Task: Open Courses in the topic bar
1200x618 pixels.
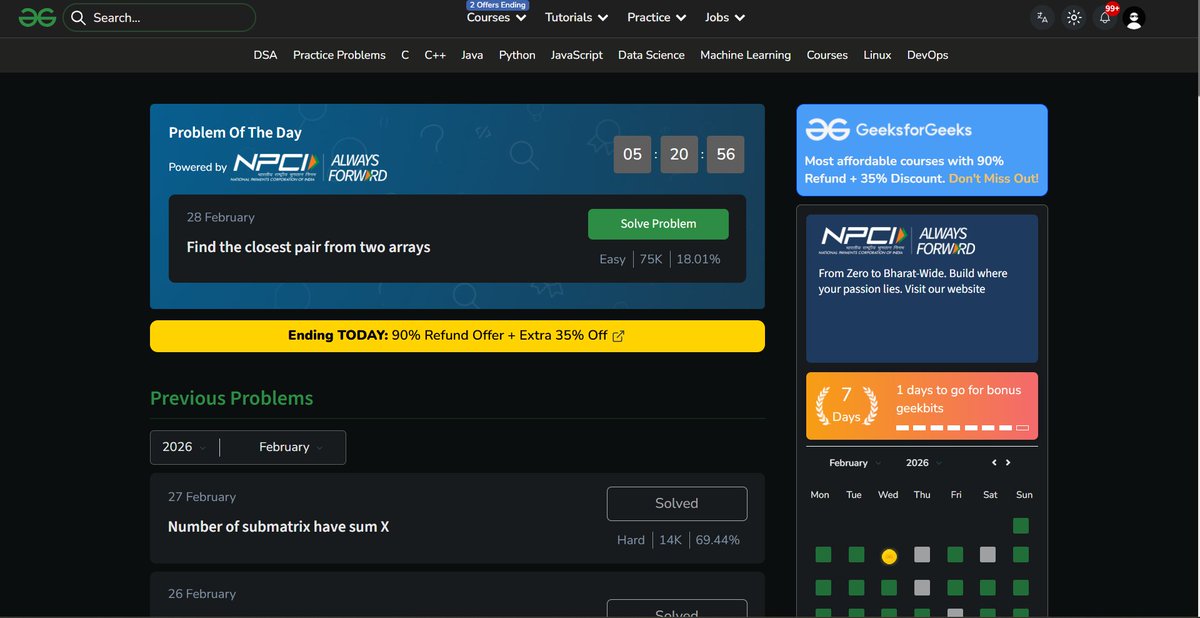Action: coord(827,55)
